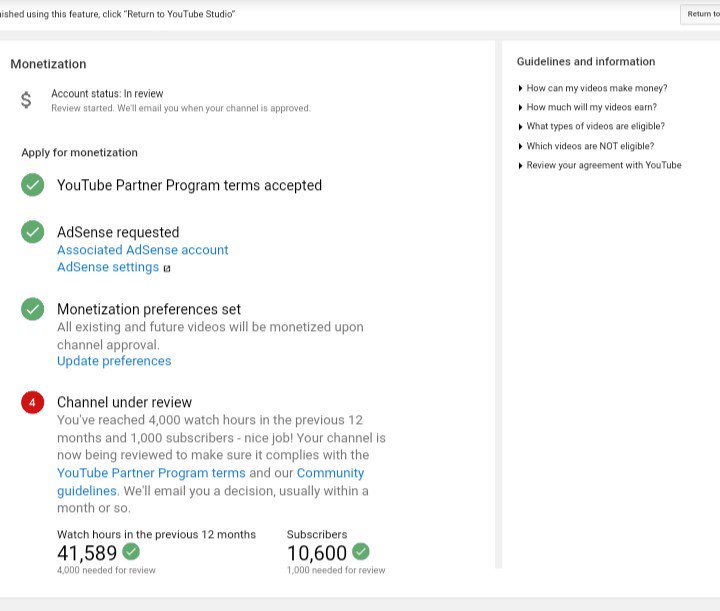
Task: Click green checkmark next to 10,600 subscribers
Action: pos(361,551)
